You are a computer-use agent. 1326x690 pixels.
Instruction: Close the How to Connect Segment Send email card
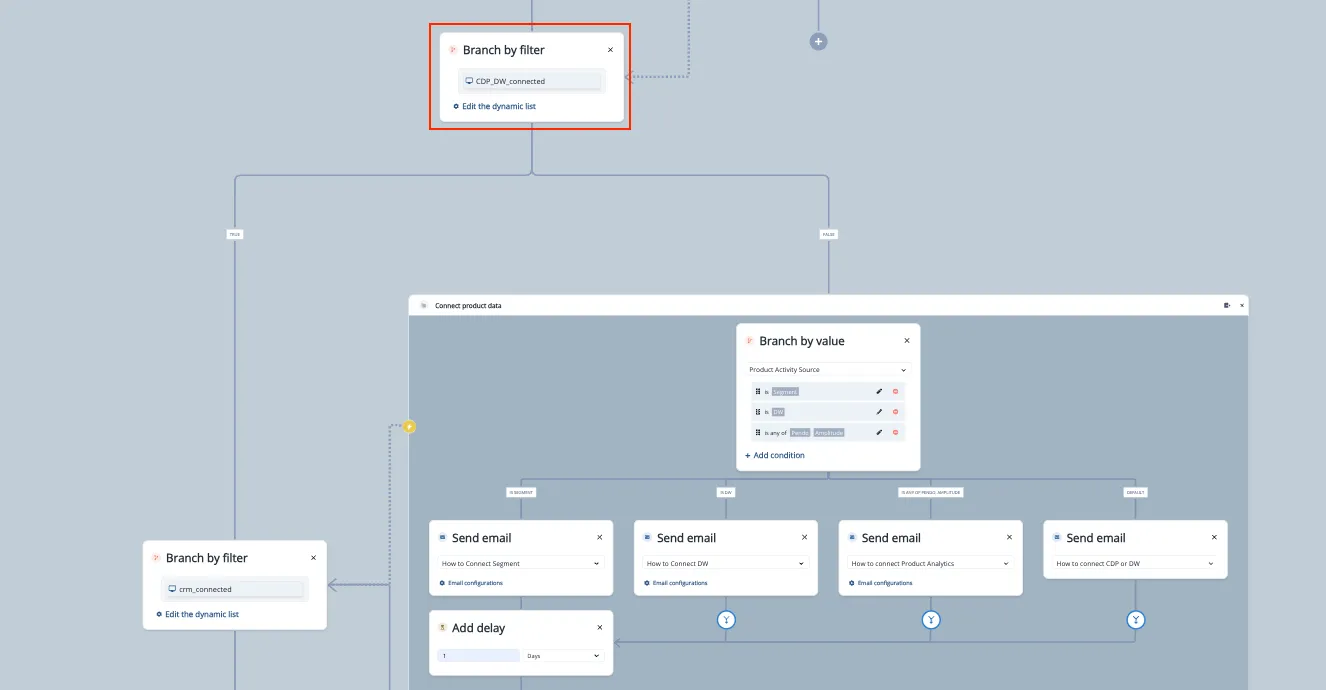click(x=600, y=538)
